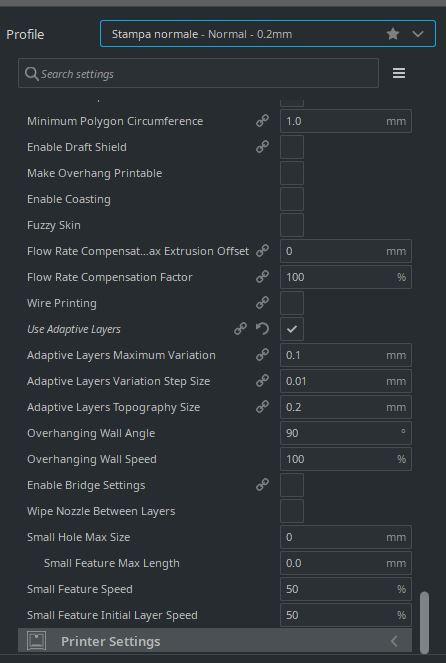The height and width of the screenshot is (663, 446).
Task: Expand the Printer Settings section arrow
Action: coord(394,641)
